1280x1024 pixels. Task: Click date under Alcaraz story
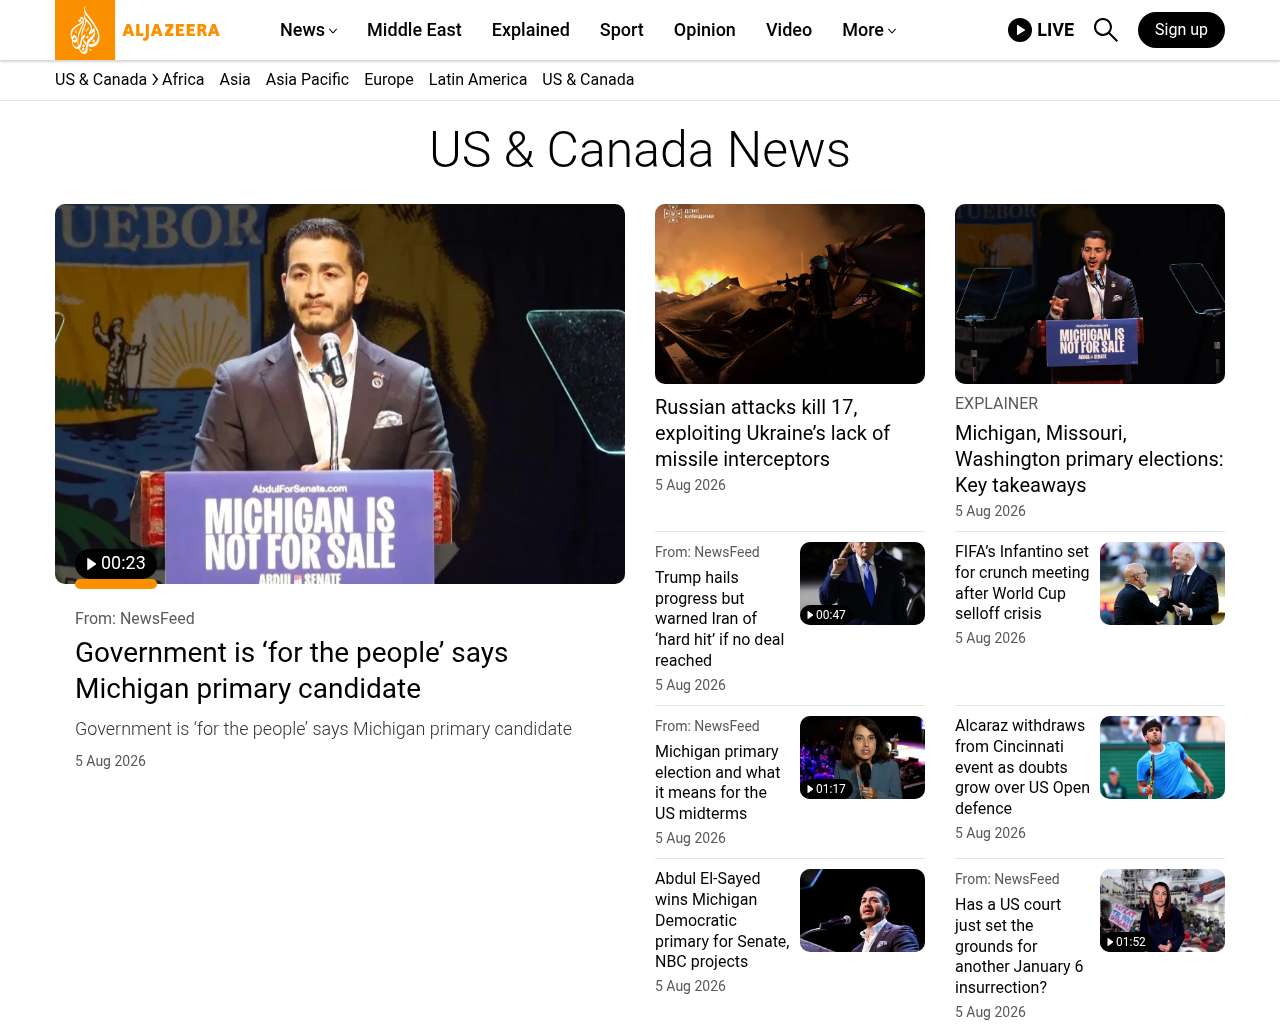click(x=990, y=833)
